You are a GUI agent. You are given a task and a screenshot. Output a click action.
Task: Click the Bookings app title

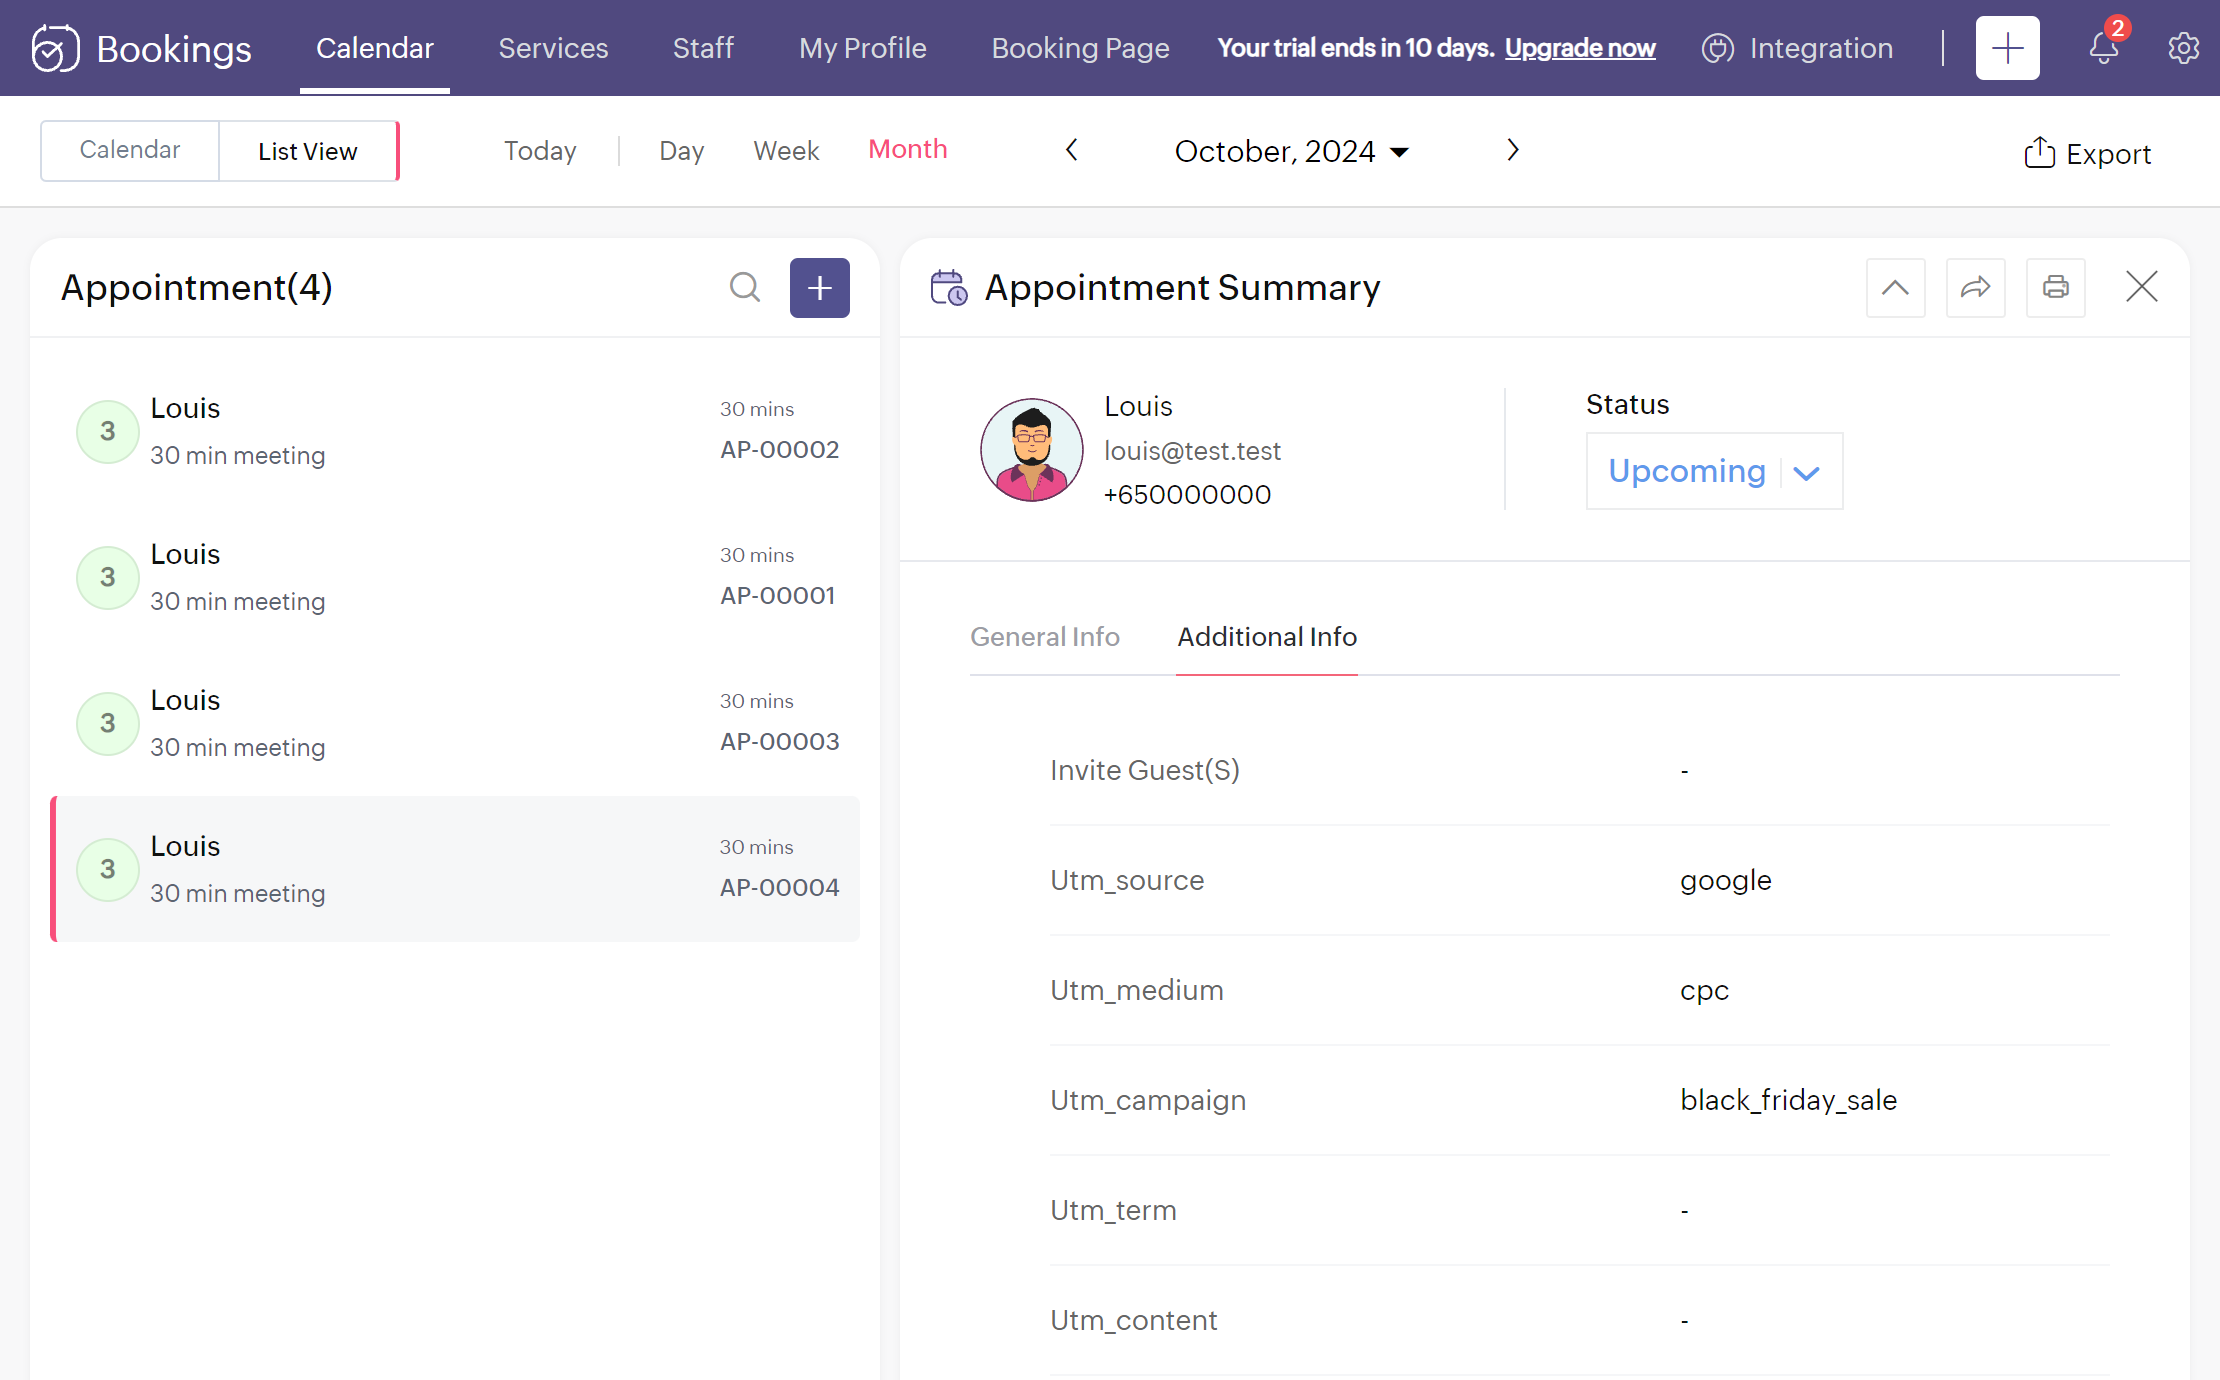pyautogui.click(x=174, y=48)
